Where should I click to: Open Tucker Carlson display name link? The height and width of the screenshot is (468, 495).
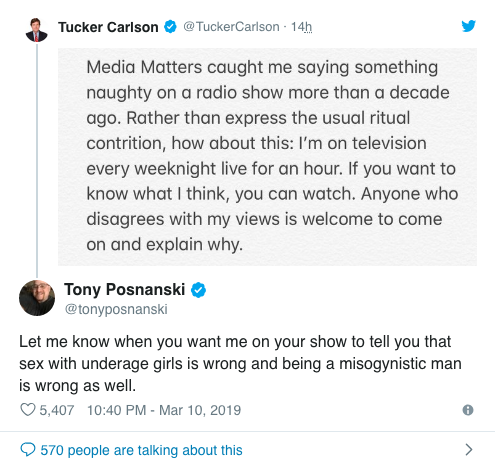108,27
